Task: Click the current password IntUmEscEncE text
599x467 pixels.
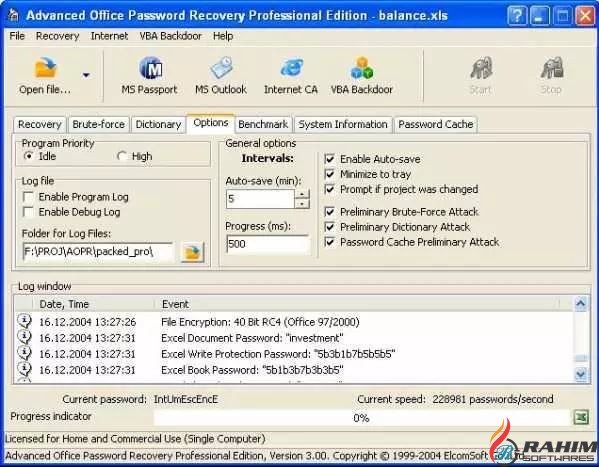Action: (186, 399)
